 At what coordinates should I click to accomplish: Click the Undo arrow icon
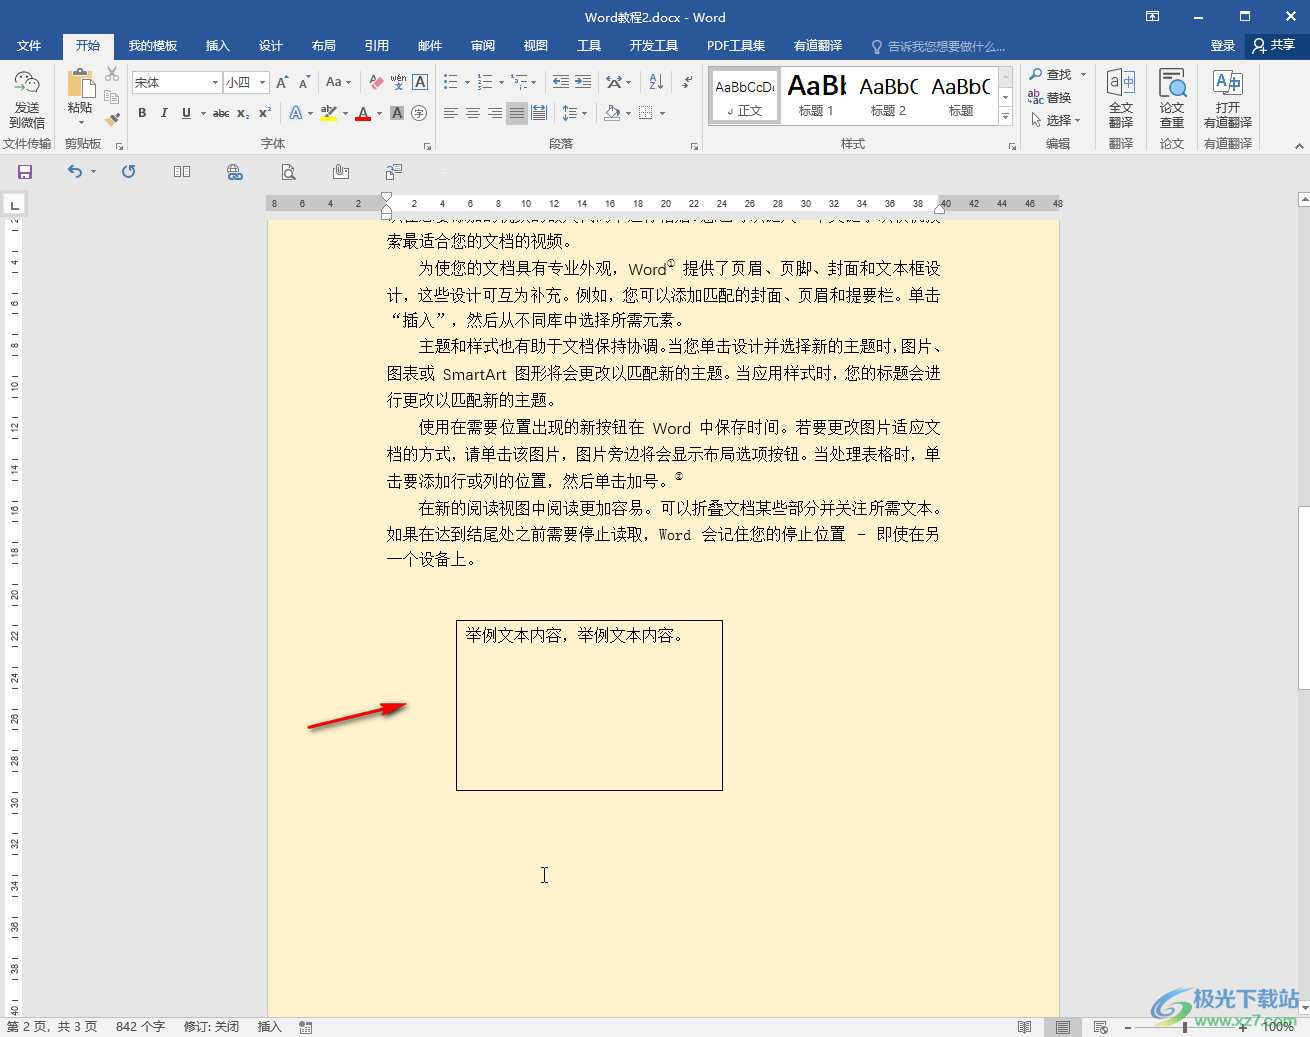click(75, 172)
